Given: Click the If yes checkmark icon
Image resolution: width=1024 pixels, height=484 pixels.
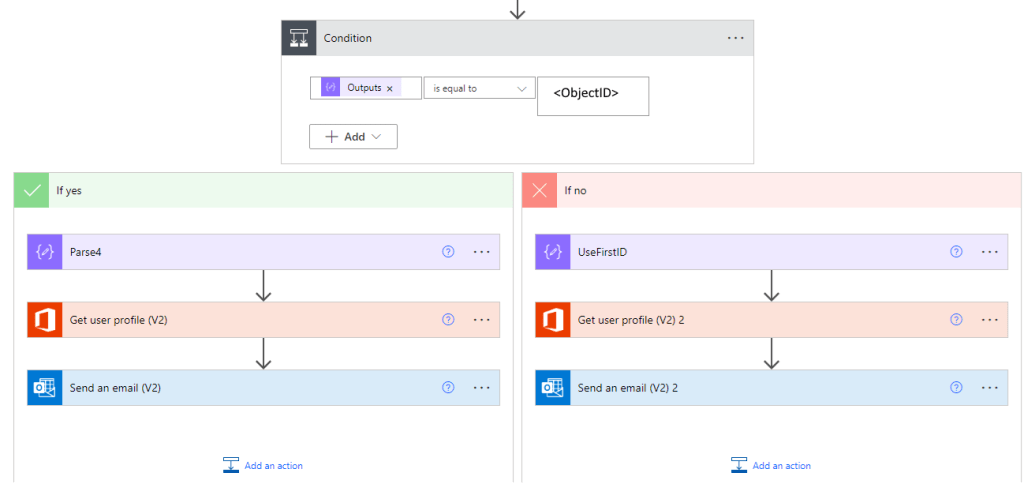Looking at the screenshot, I should coord(31,190).
